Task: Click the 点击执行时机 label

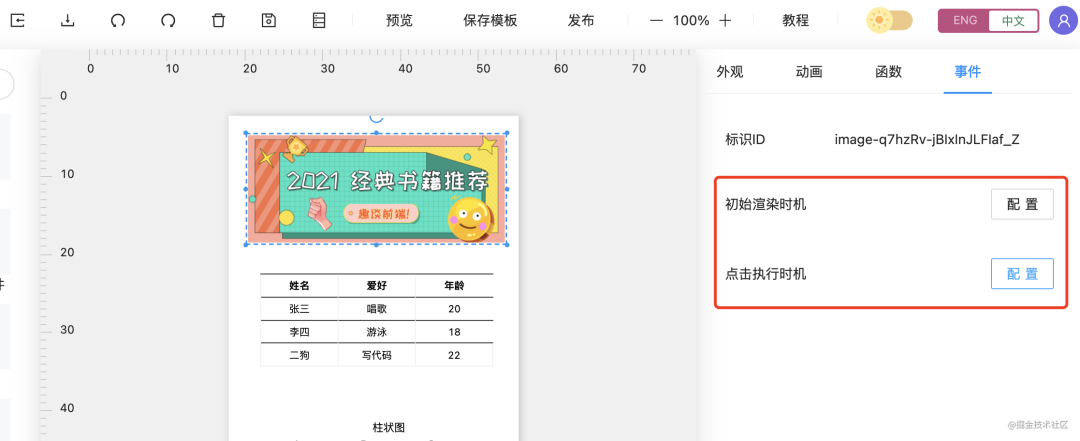Action: click(x=766, y=274)
